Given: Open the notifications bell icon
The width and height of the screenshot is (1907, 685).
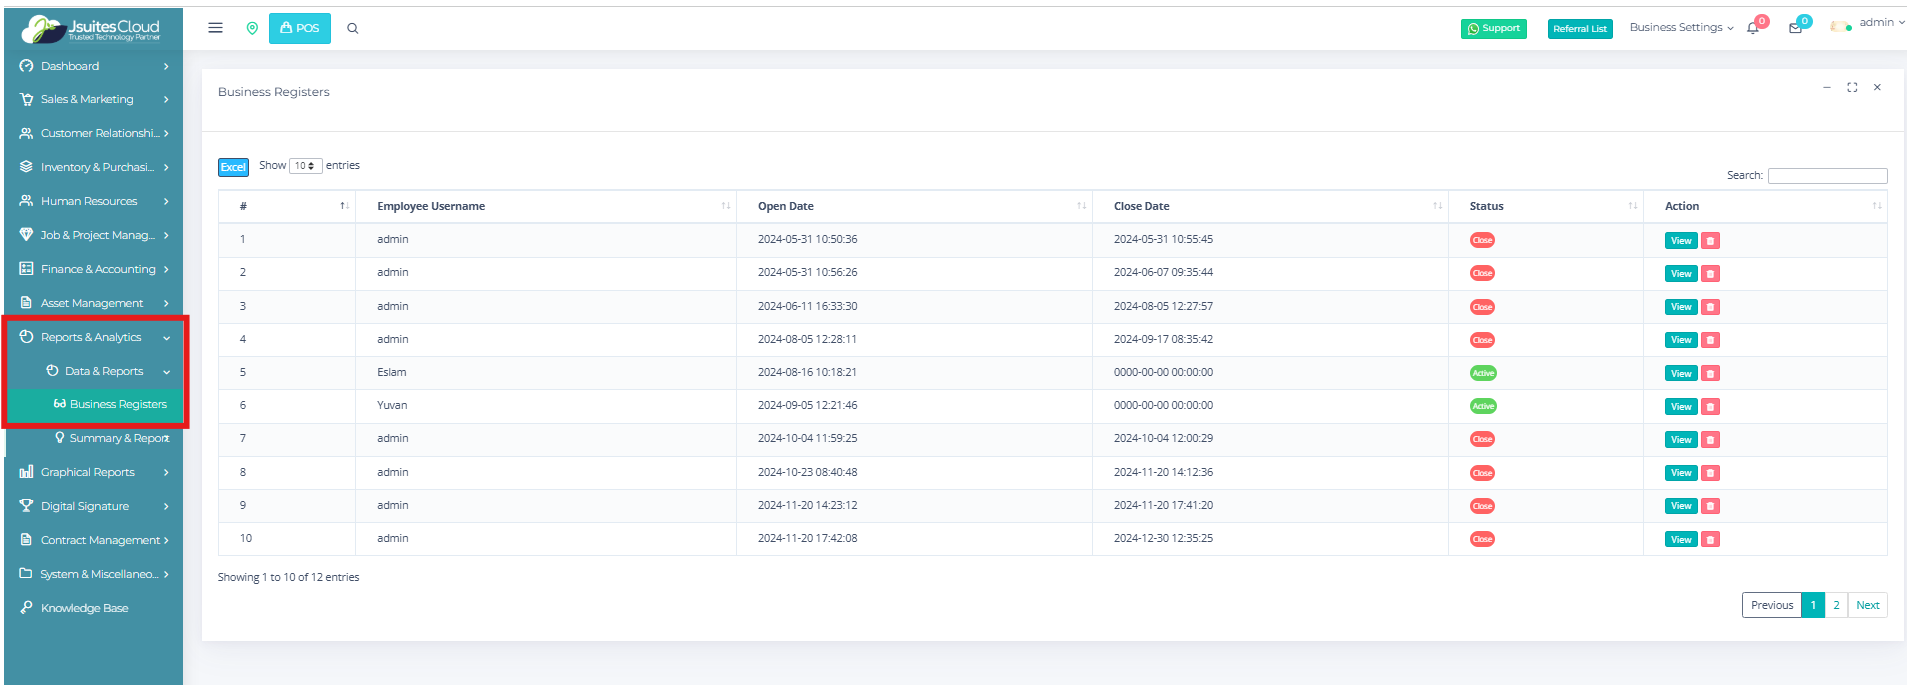Looking at the screenshot, I should (x=1753, y=28).
